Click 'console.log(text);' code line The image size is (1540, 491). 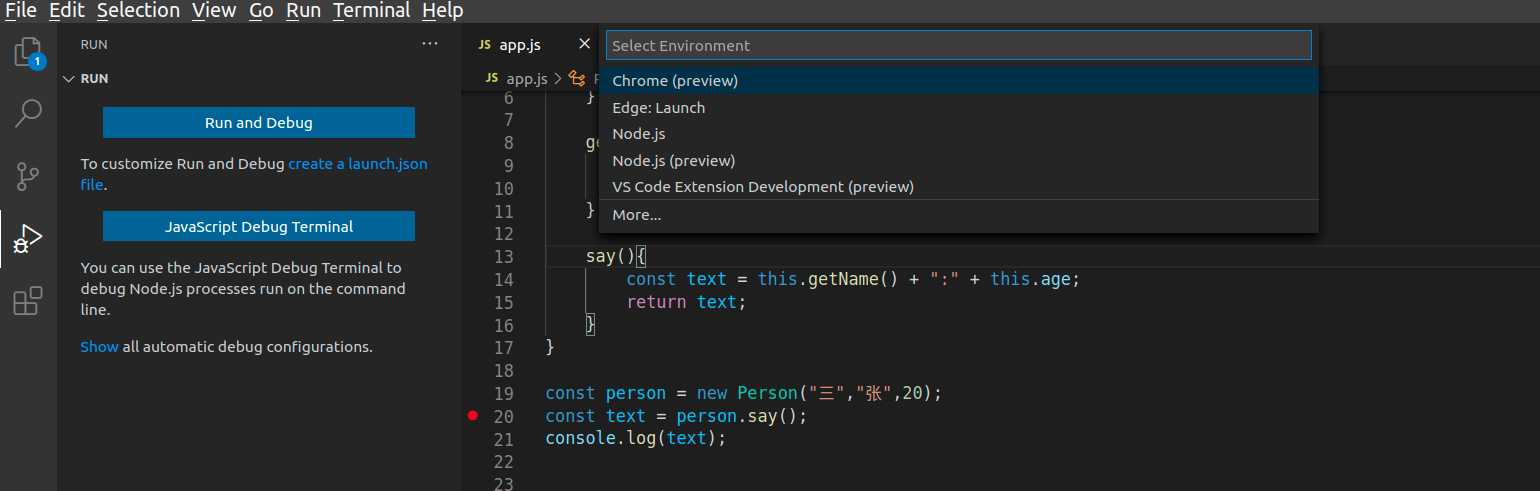tap(635, 438)
